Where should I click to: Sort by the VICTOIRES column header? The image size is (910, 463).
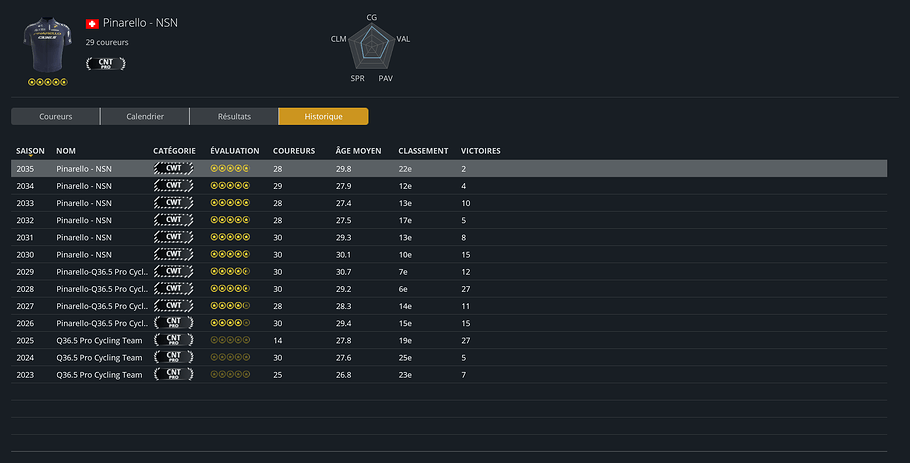click(x=481, y=151)
